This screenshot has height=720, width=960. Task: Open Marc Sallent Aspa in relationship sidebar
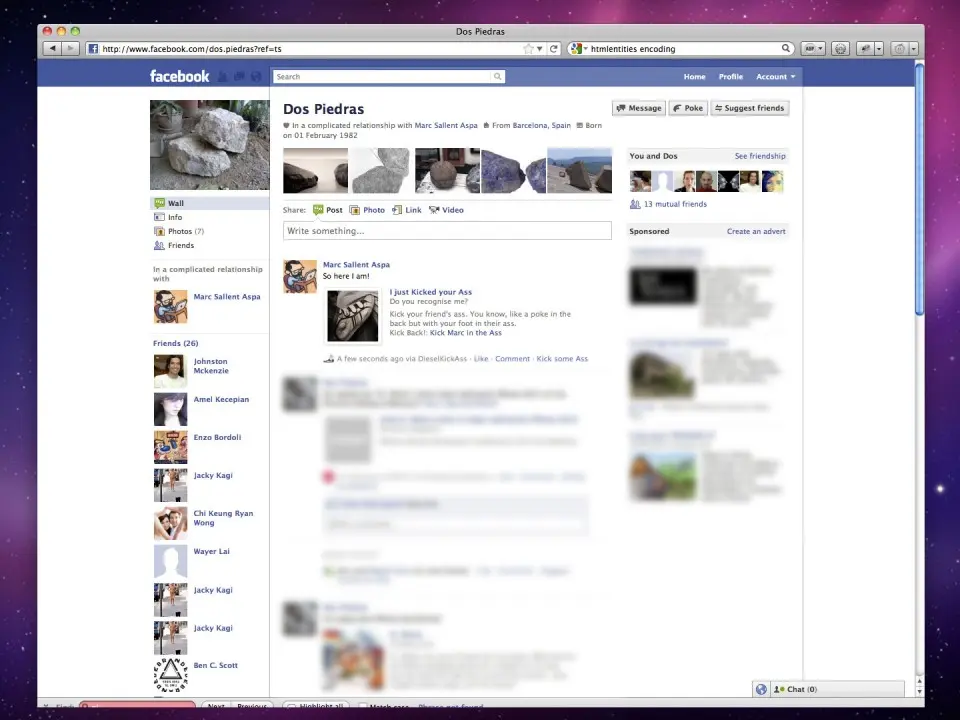227,297
